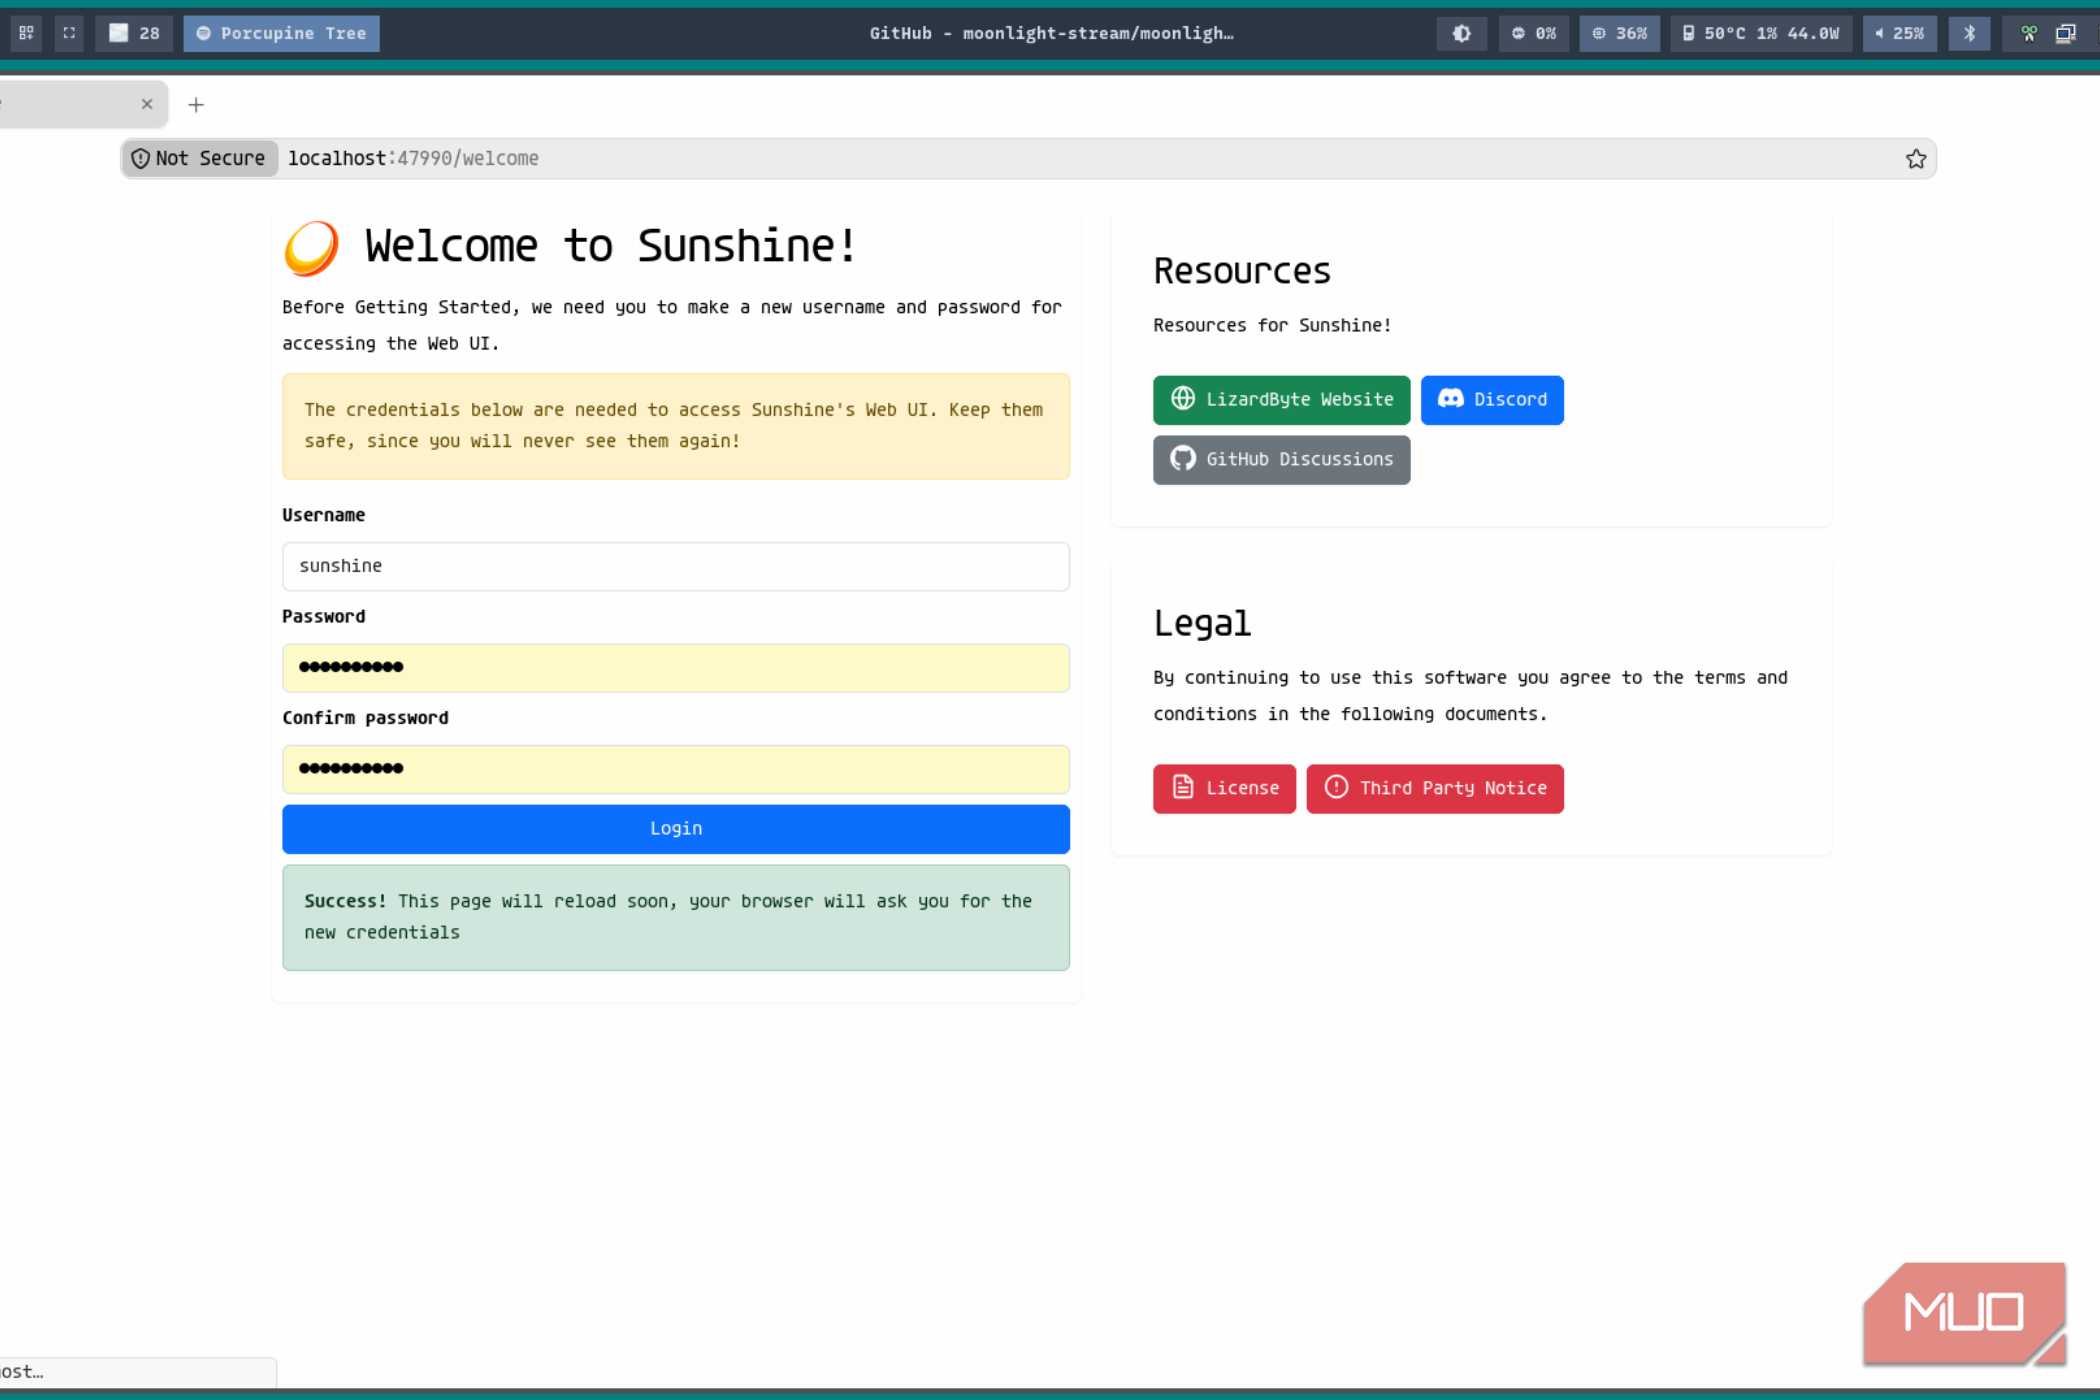The image size is (2100, 1400).
Task: Close the current browser tab
Action: pos(147,104)
